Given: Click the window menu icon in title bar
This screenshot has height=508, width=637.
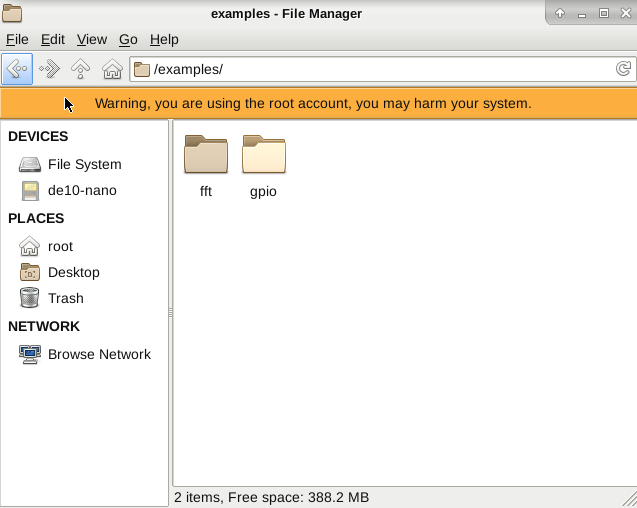Looking at the screenshot, I should 12,13.
